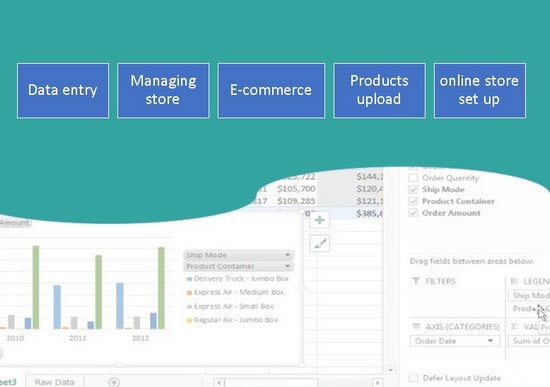The width and height of the screenshot is (550, 387).
Task: Choose the Products upload box
Action: tap(379, 91)
